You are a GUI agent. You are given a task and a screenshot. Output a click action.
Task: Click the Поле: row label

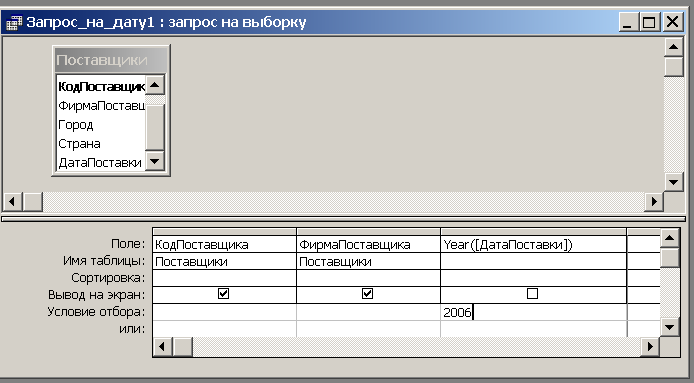click(x=128, y=244)
